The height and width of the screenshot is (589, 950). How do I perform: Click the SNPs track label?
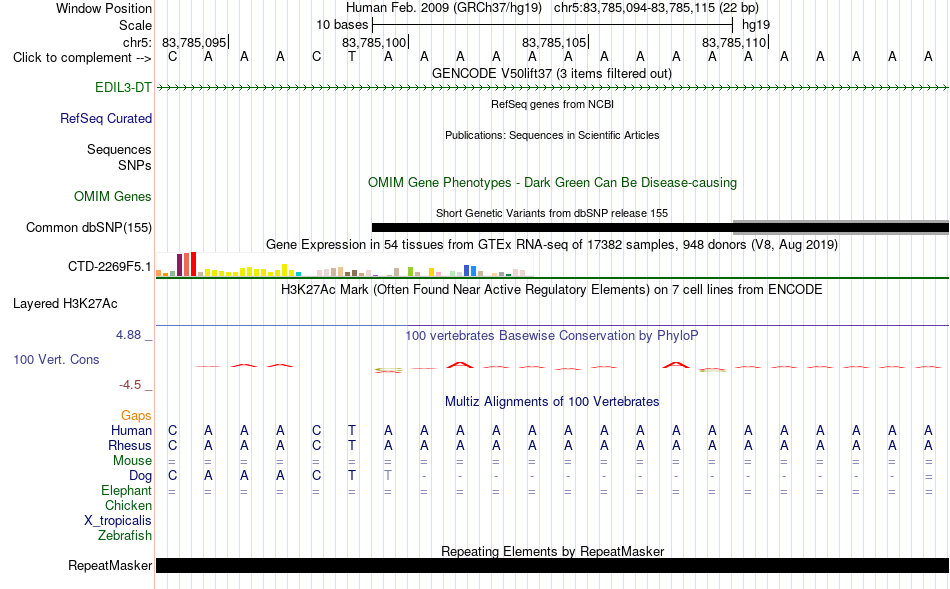tap(135, 165)
